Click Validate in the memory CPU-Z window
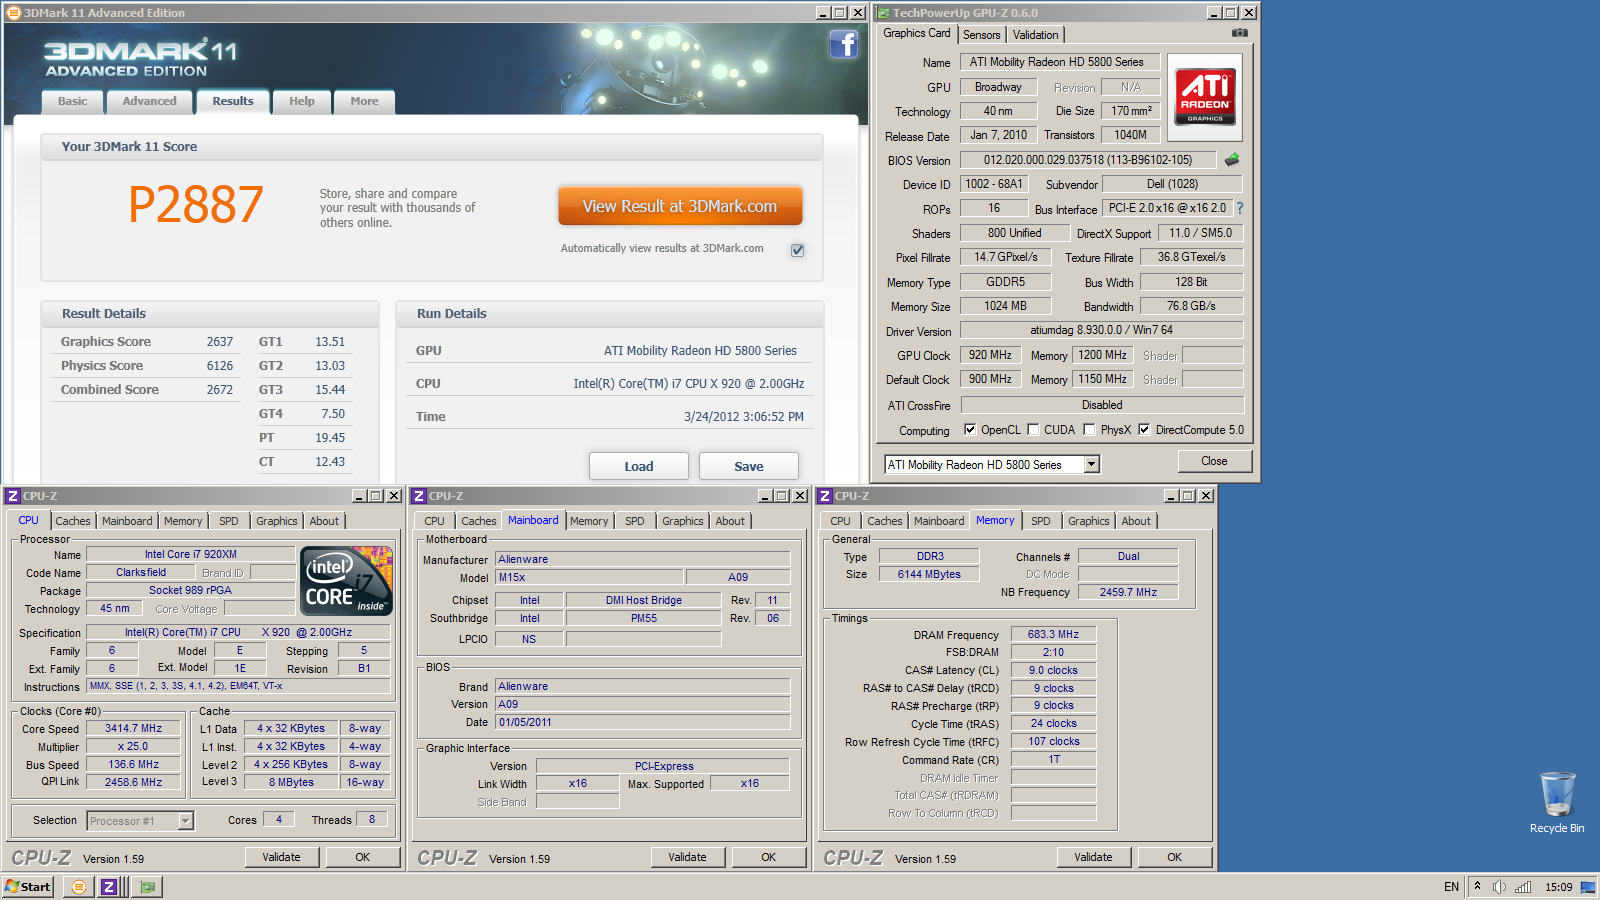The height and width of the screenshot is (900, 1600). tap(1093, 857)
